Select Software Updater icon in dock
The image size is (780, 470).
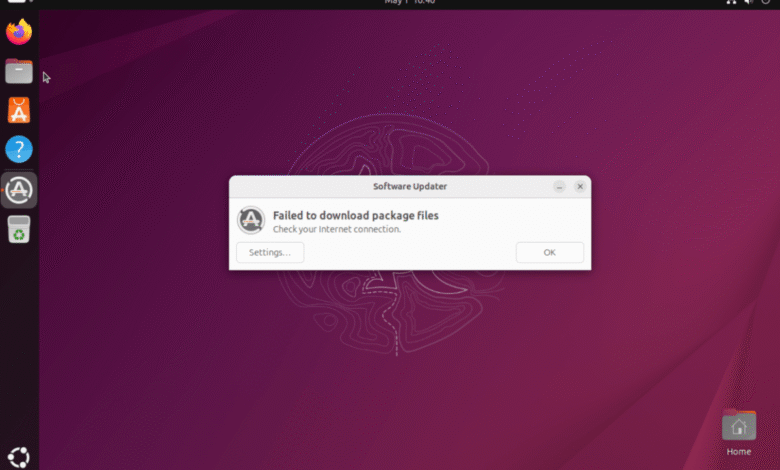pyautogui.click(x=19, y=190)
